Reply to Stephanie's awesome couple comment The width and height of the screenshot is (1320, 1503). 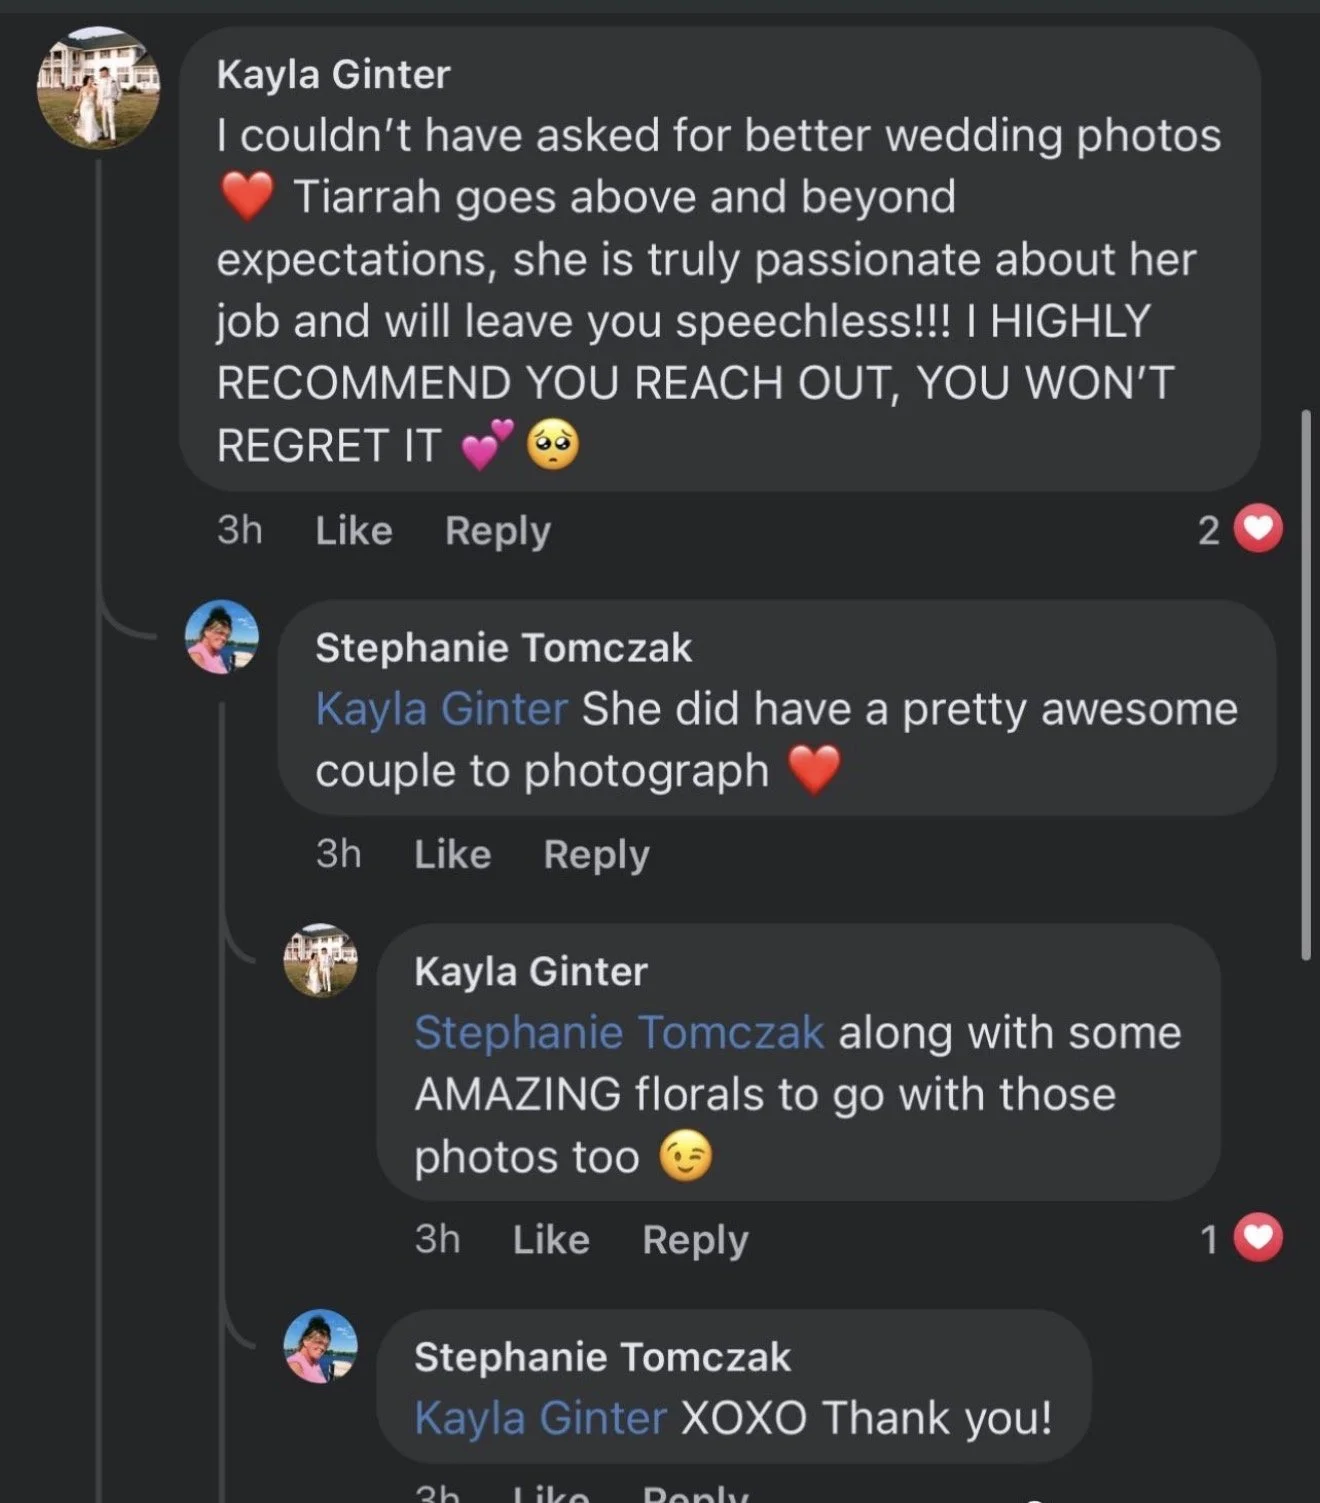597,855
